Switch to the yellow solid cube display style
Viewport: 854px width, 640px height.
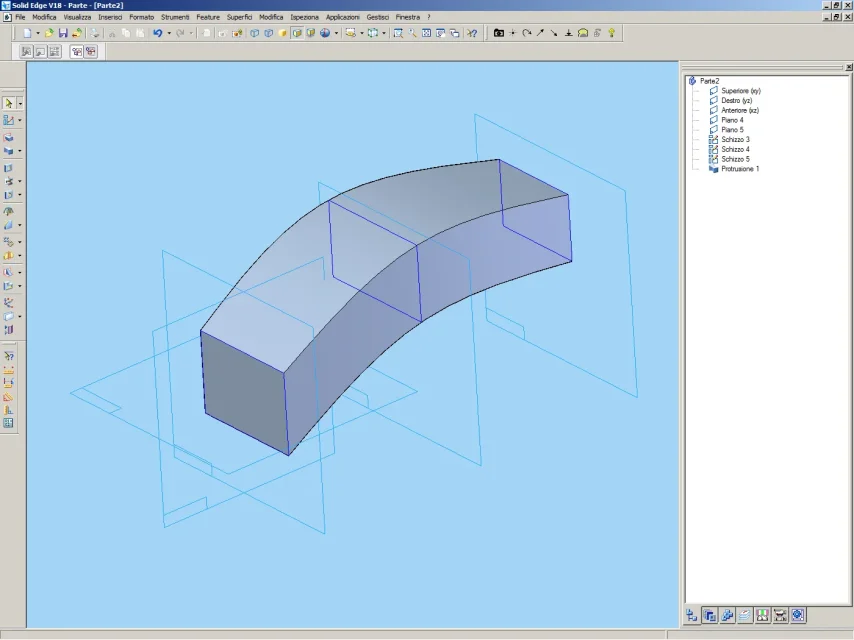[283, 33]
